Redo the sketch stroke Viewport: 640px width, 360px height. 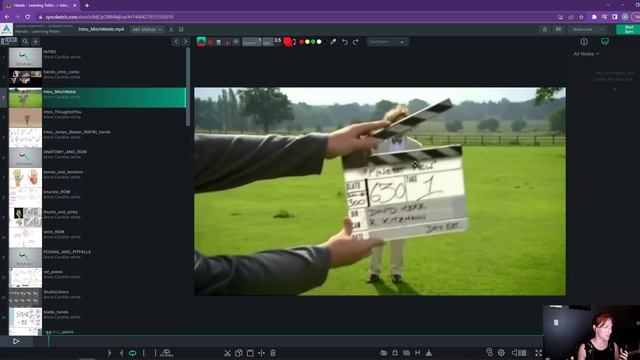click(x=356, y=42)
